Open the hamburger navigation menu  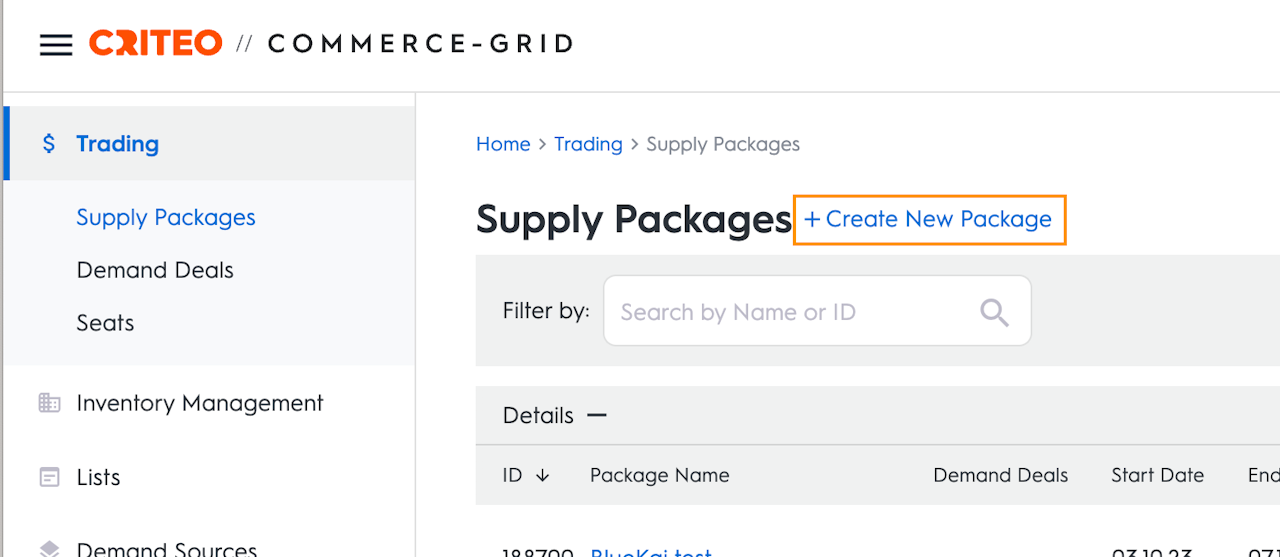coord(56,45)
